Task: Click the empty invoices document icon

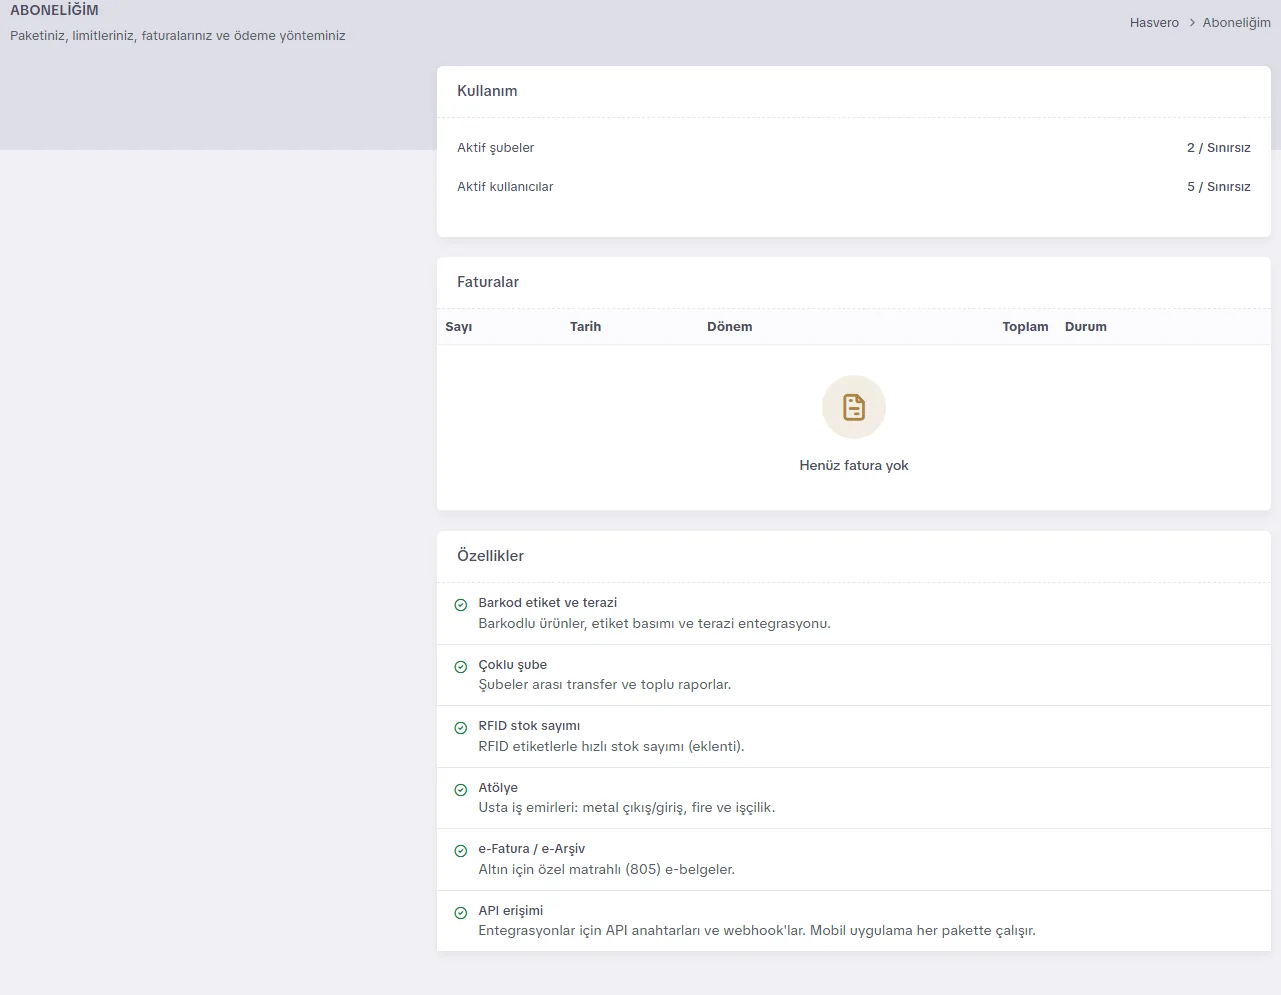Action: point(854,407)
